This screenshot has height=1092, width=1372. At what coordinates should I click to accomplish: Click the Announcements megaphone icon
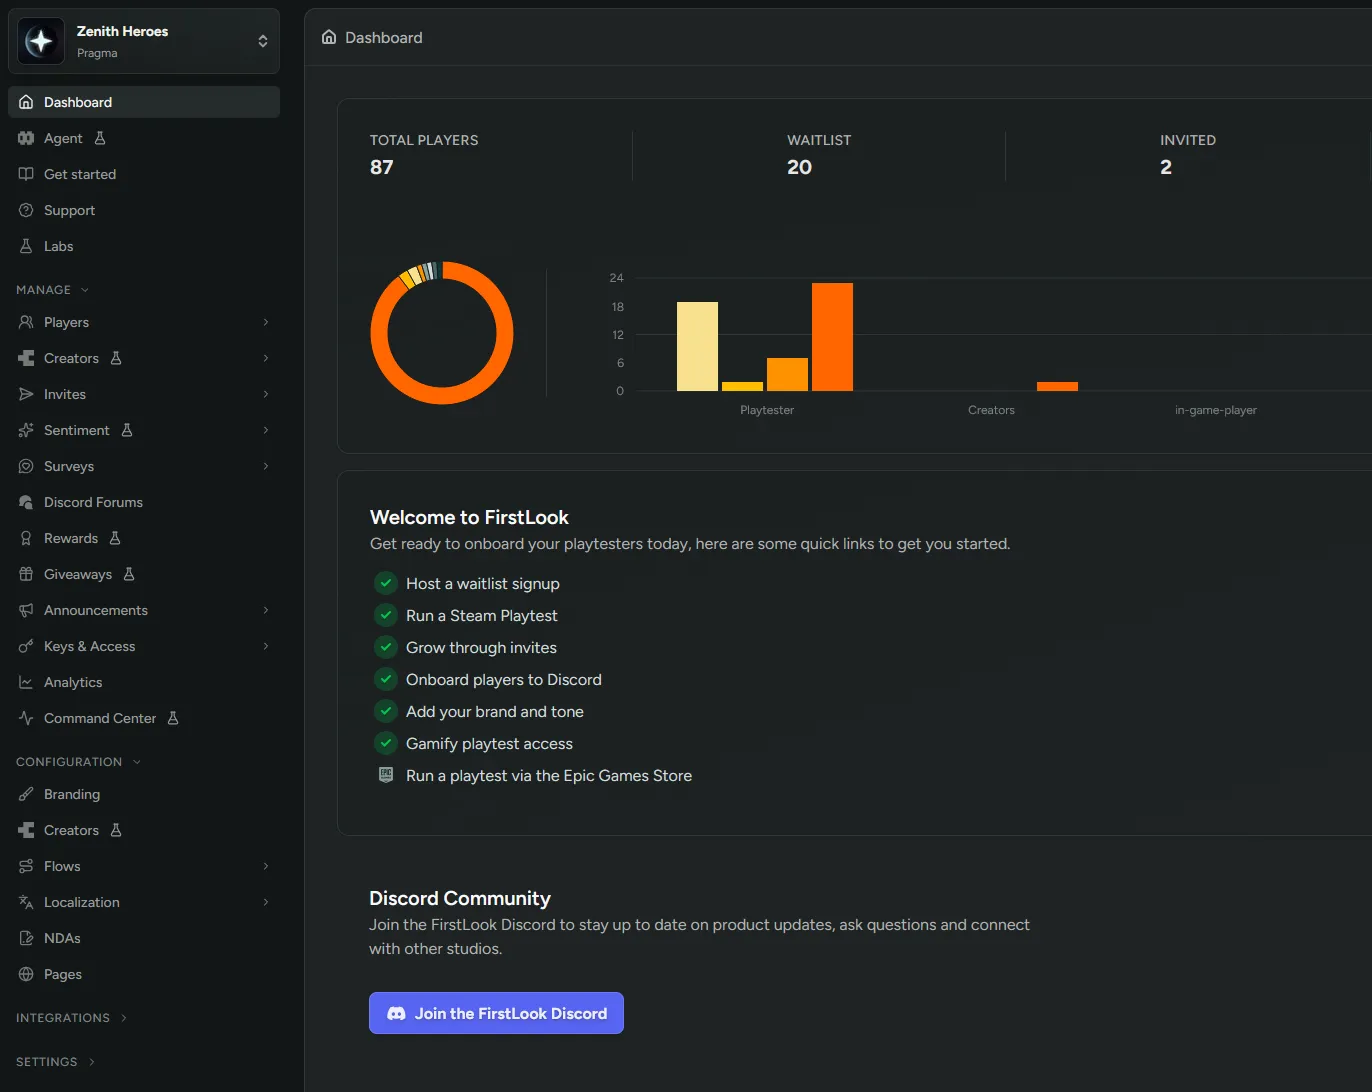[x=26, y=610]
